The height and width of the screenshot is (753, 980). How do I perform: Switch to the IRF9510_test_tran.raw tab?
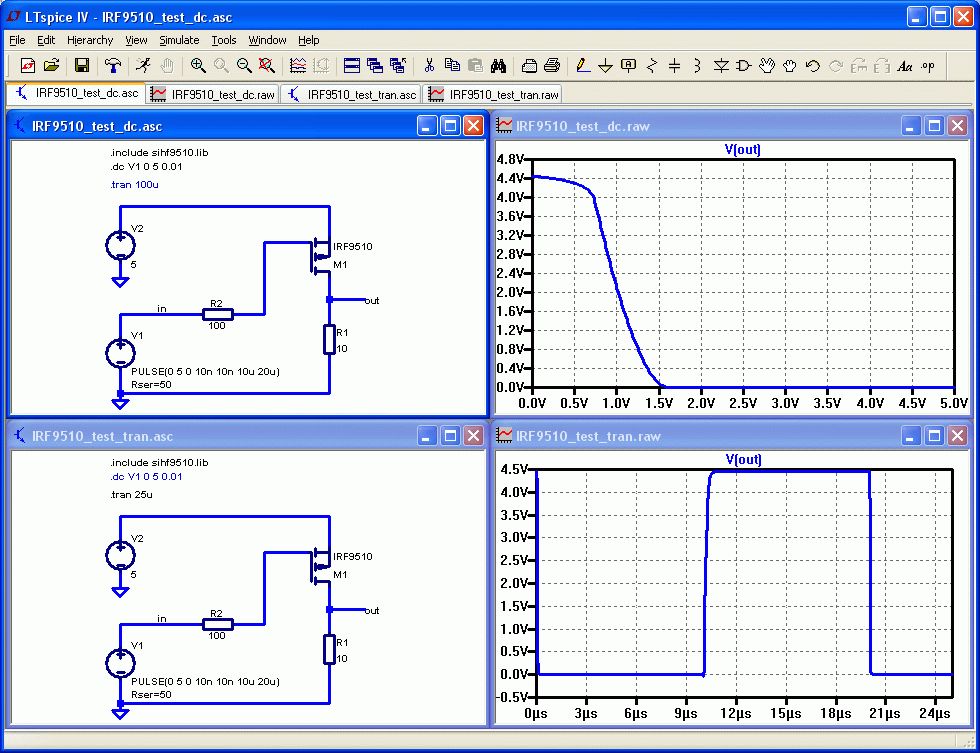[492, 94]
